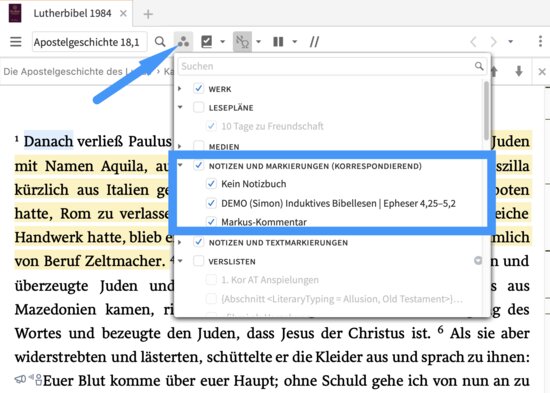Click the word Danach in verse 1
This screenshot has width=550, height=393.
click(x=48, y=141)
